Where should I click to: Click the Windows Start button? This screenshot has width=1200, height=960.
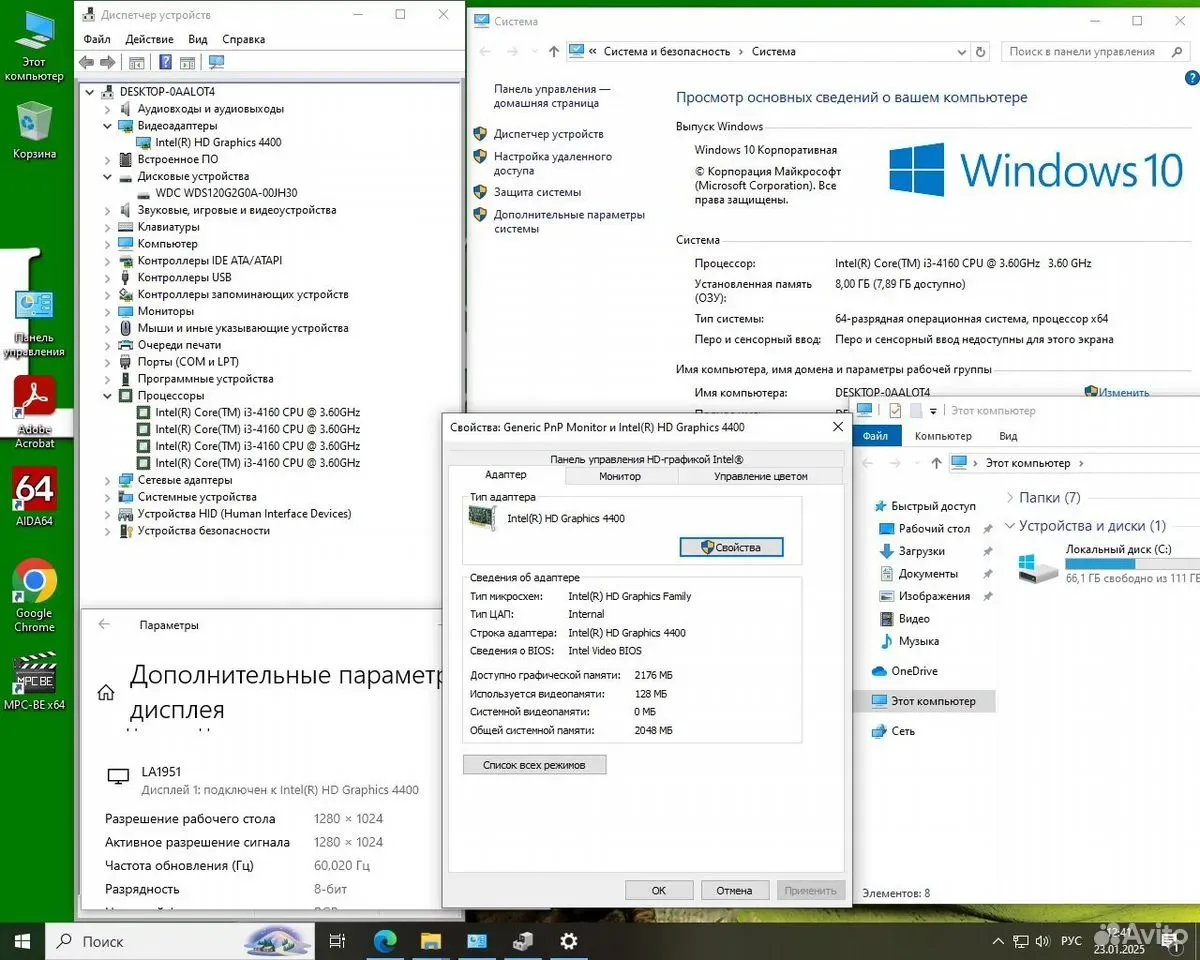(x=22, y=941)
